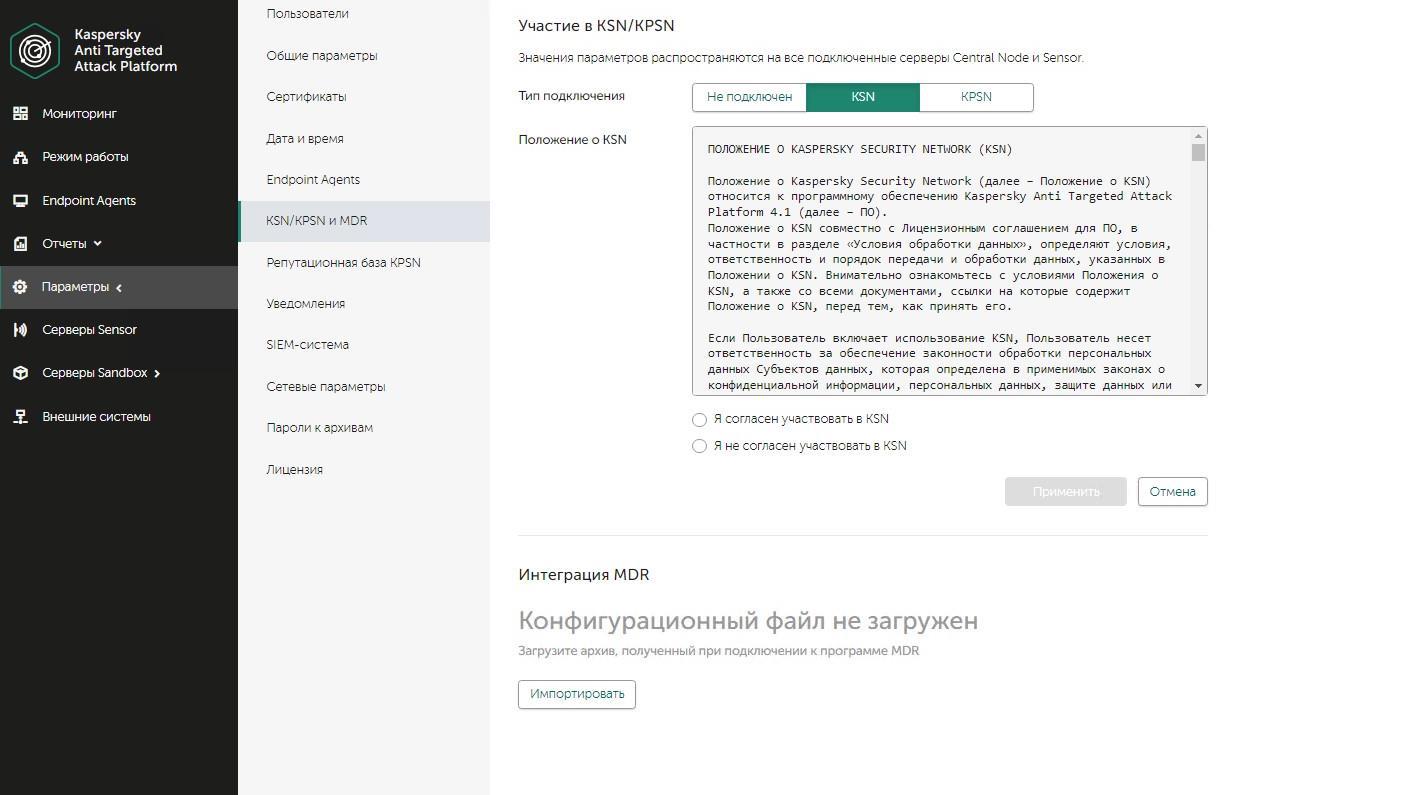
Task: Click the 'Тип подключения' label
Action: pyautogui.click(x=572, y=96)
